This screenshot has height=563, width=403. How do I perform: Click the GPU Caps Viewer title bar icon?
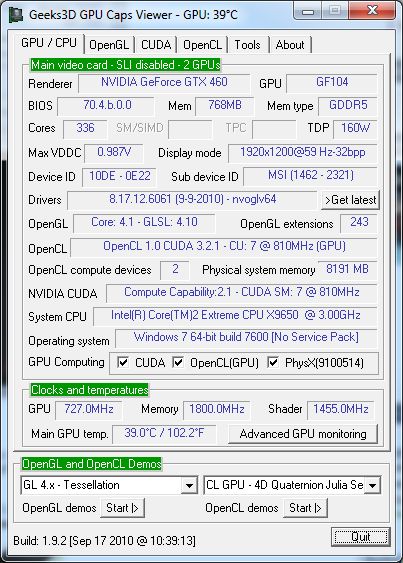pyautogui.click(x=16, y=15)
